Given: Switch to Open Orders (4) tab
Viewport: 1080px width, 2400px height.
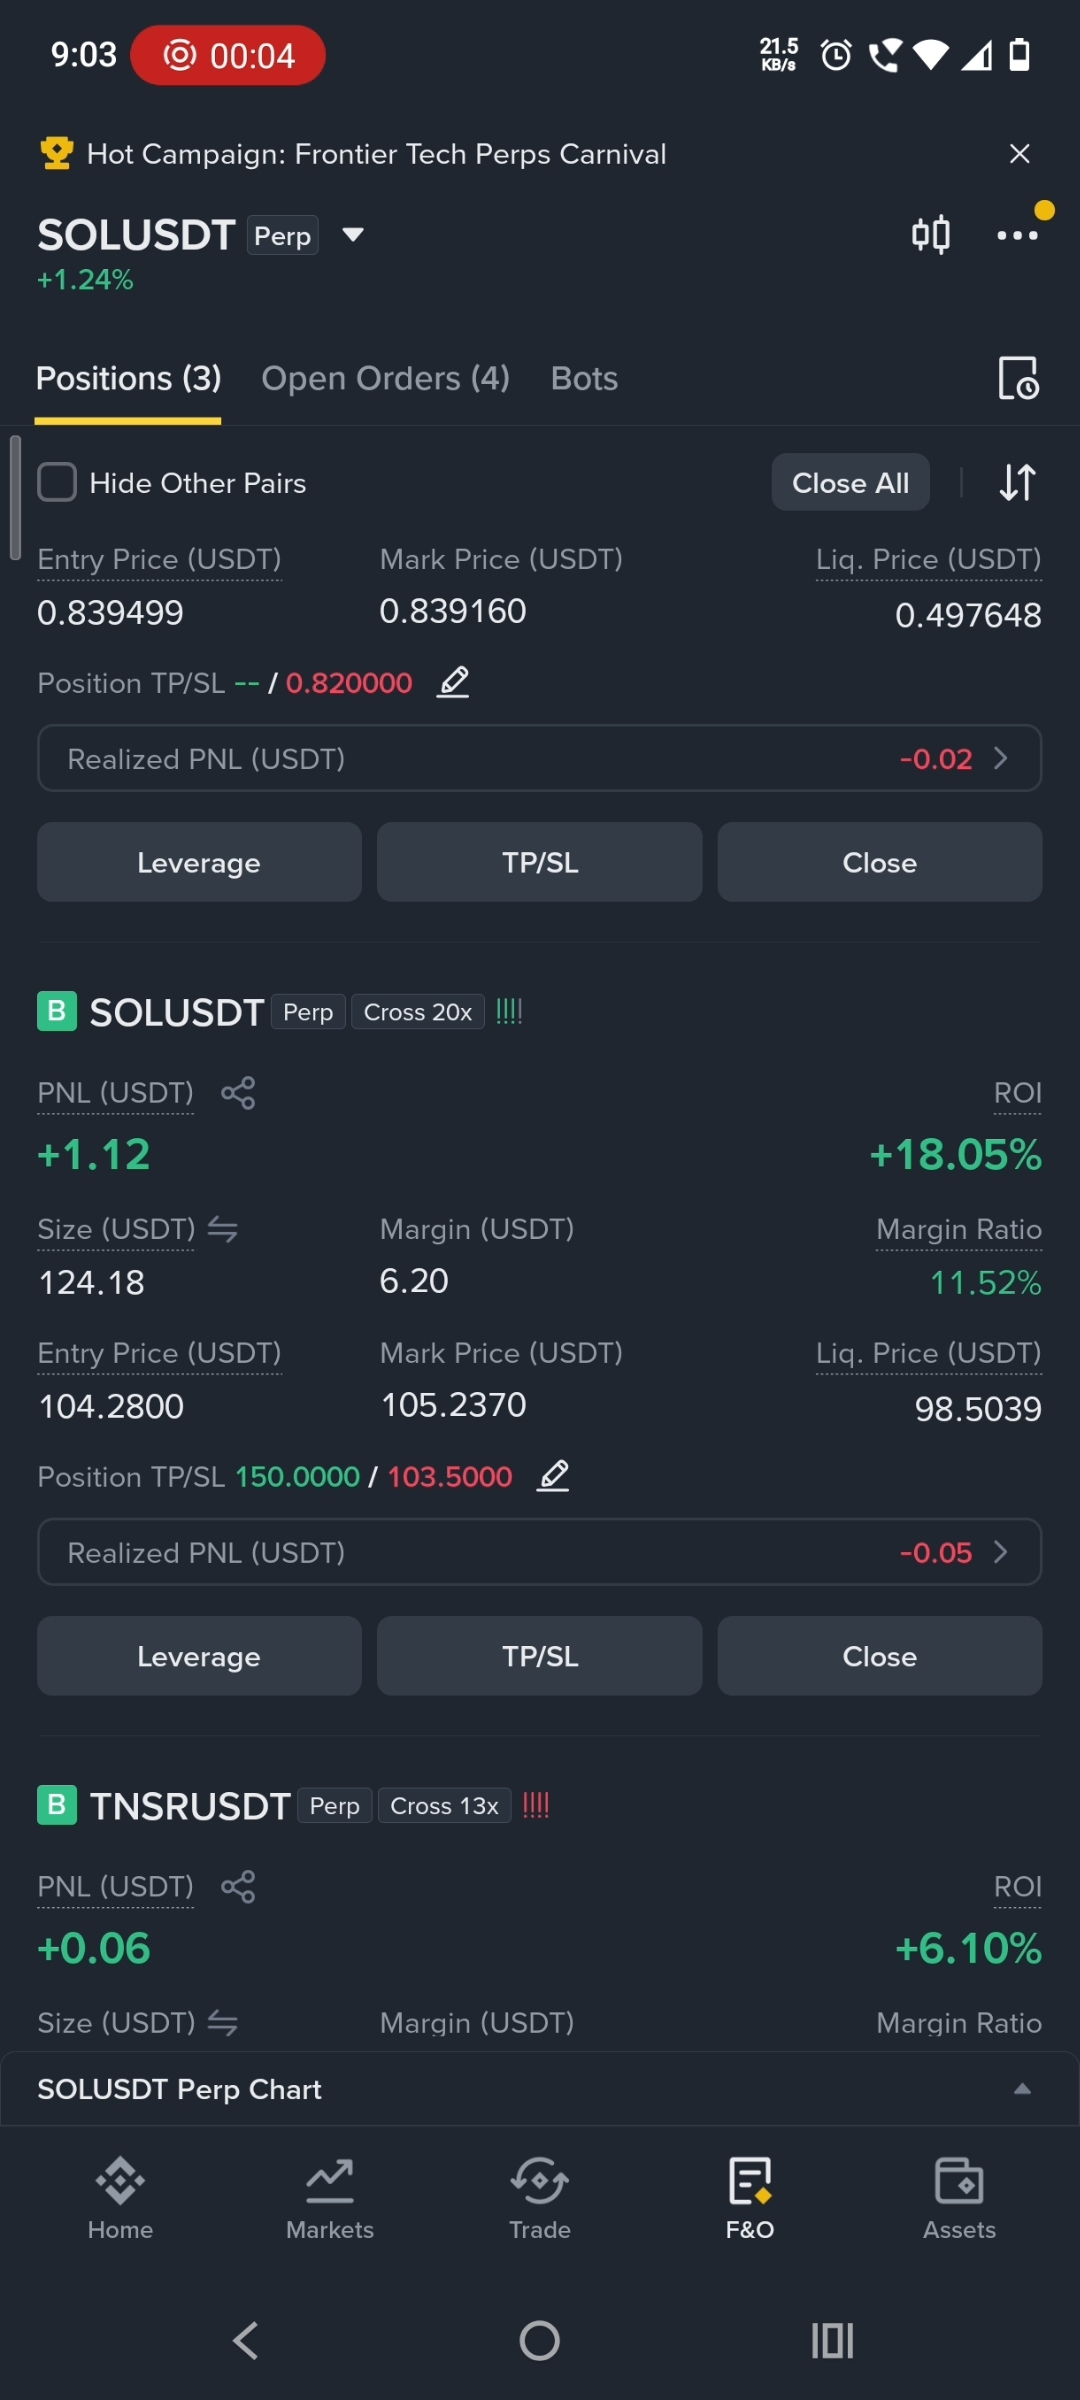Looking at the screenshot, I should pos(386,379).
